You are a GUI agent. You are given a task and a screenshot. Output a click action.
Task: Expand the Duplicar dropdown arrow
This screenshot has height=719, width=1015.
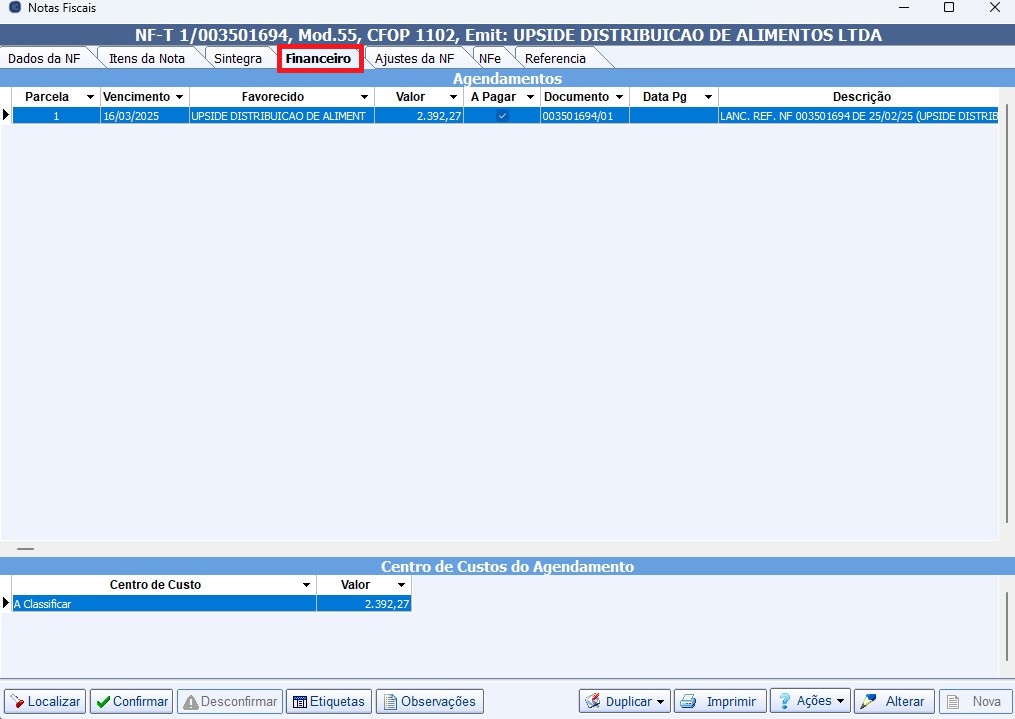click(660, 702)
